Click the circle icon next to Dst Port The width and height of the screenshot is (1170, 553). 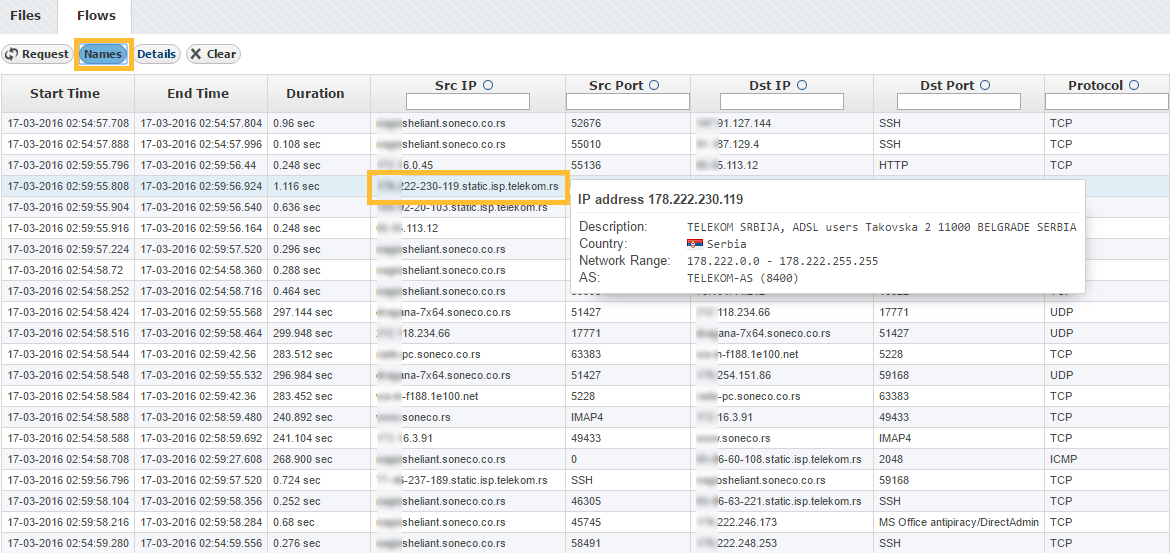pyautogui.click(x=985, y=86)
